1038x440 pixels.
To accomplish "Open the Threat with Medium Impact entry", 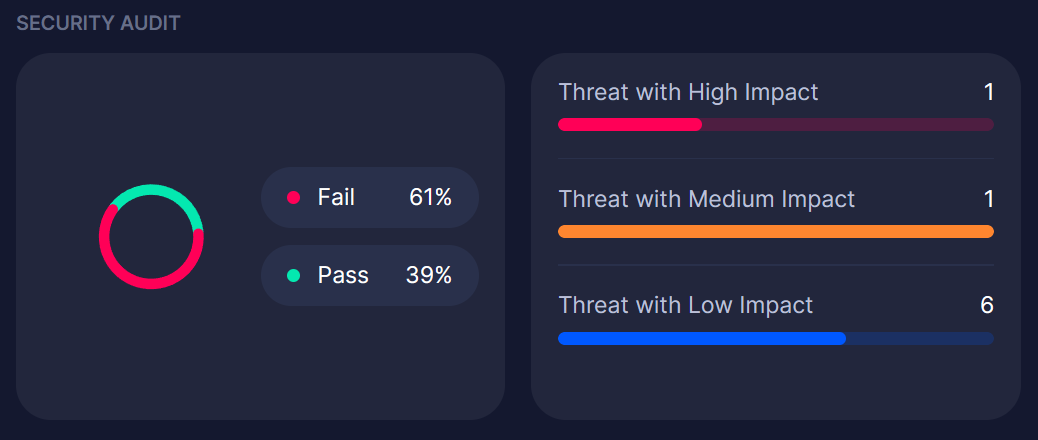I will [706, 199].
